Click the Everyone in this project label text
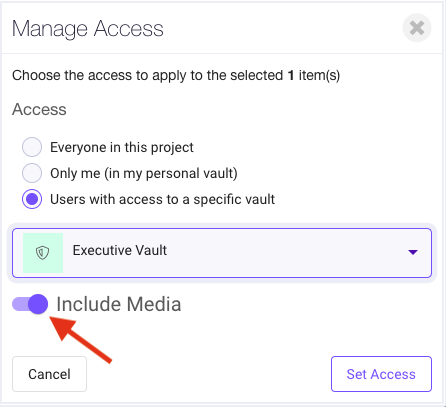The width and height of the screenshot is (446, 407). [122, 147]
